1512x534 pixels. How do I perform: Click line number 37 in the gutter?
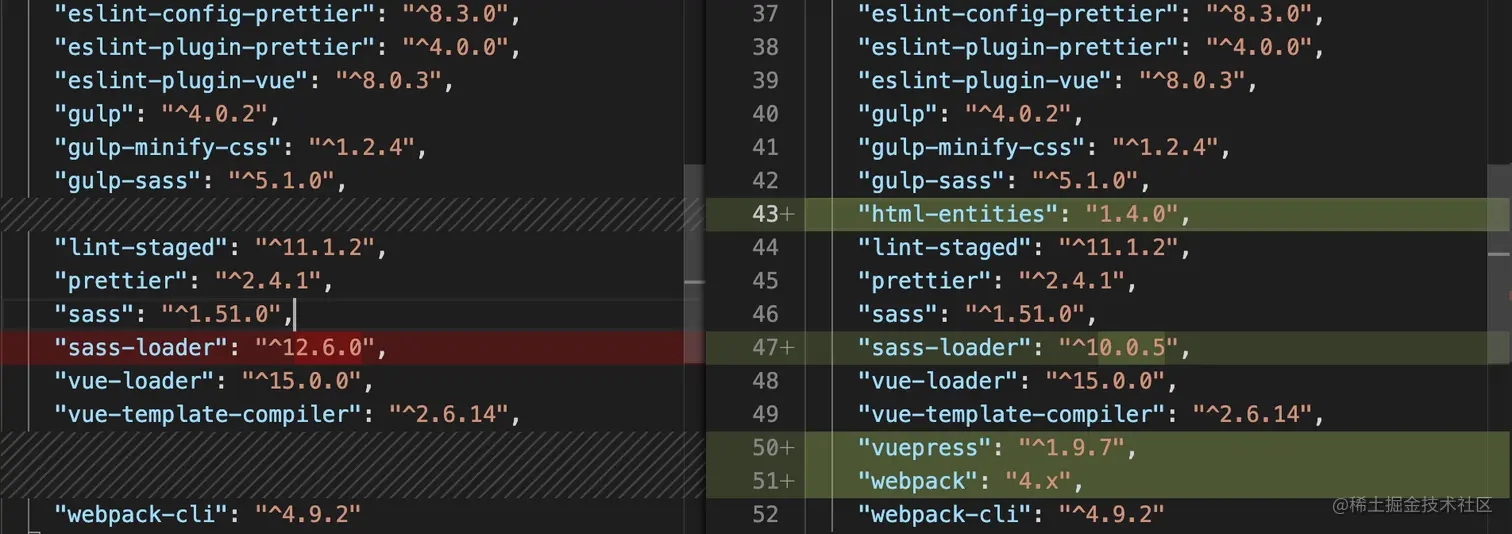click(765, 14)
